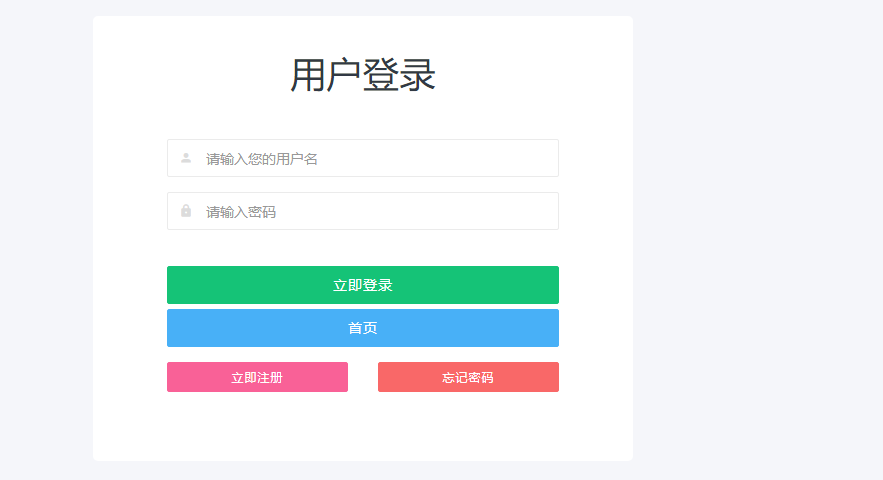Focus the 请输入您的用户名 username input
Viewport: 883px width, 480px height.
pyautogui.click(x=363, y=158)
